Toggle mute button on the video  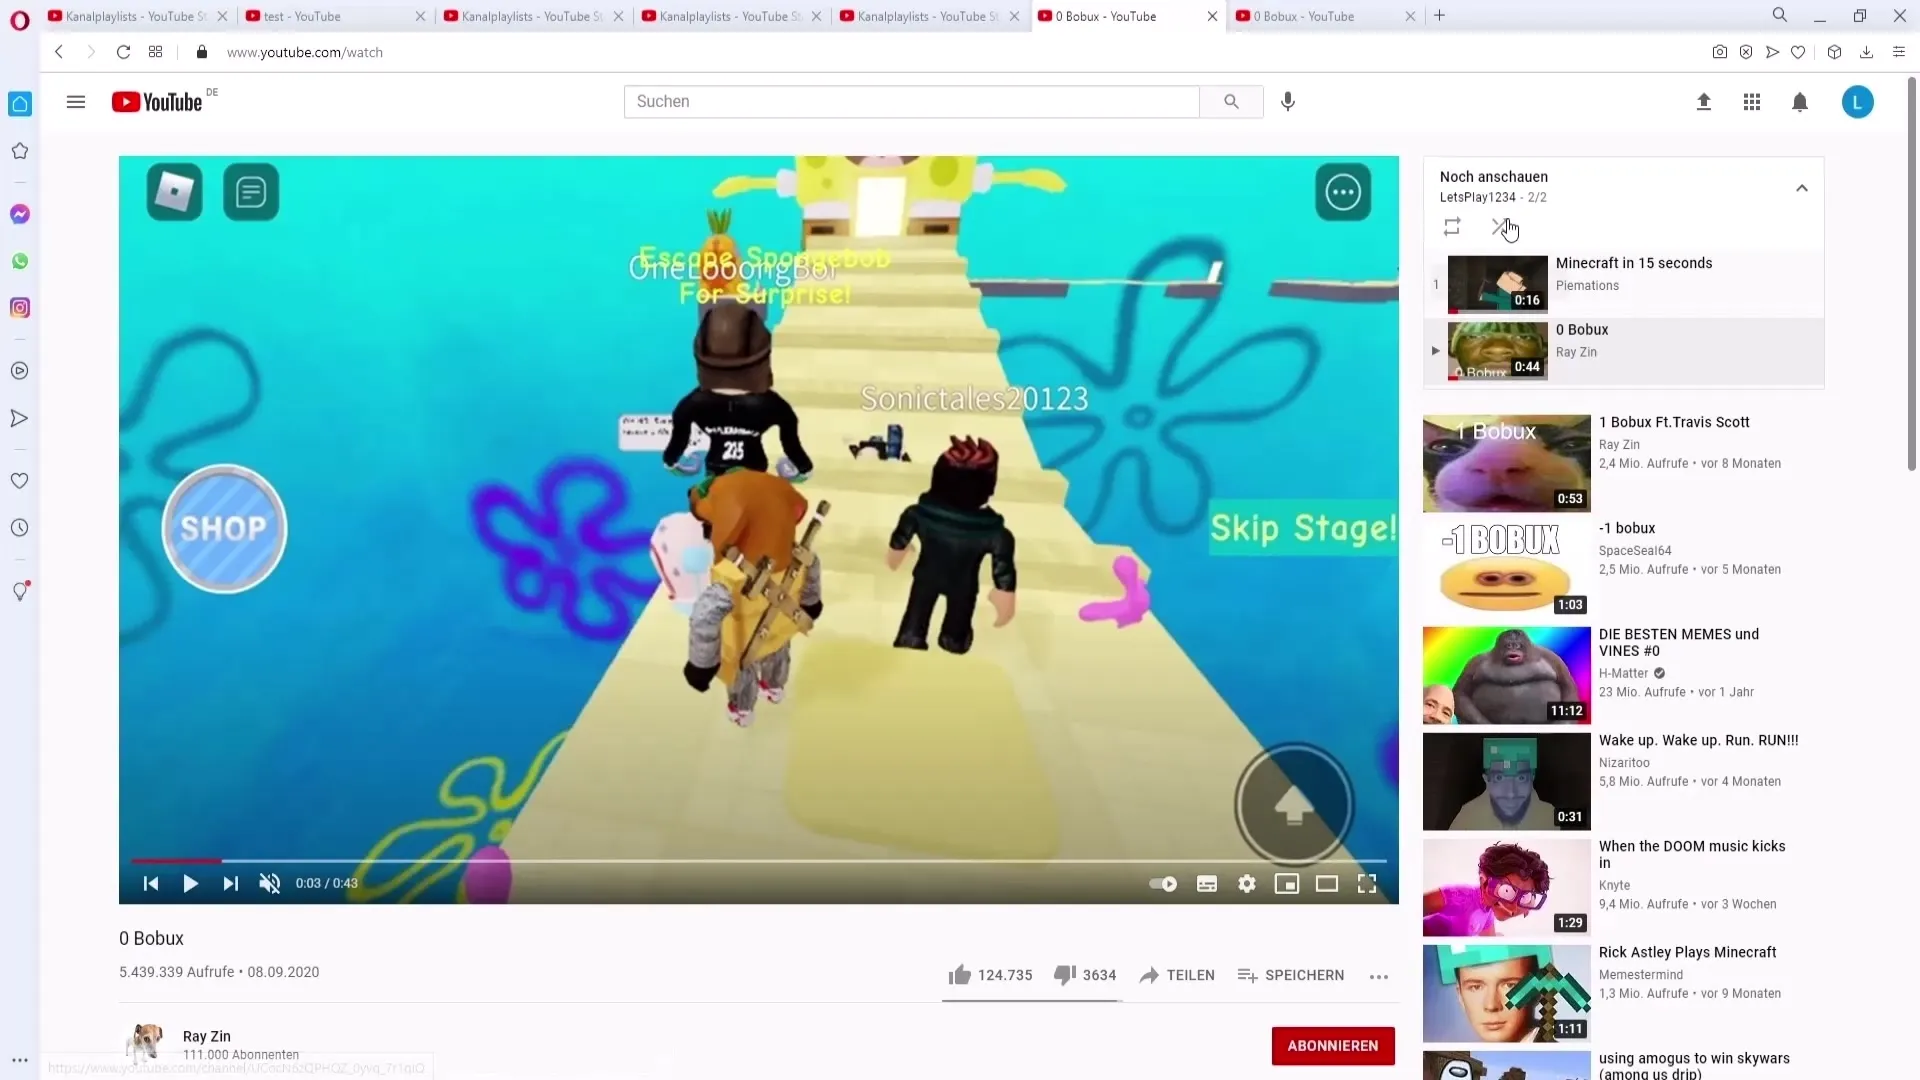coord(269,884)
